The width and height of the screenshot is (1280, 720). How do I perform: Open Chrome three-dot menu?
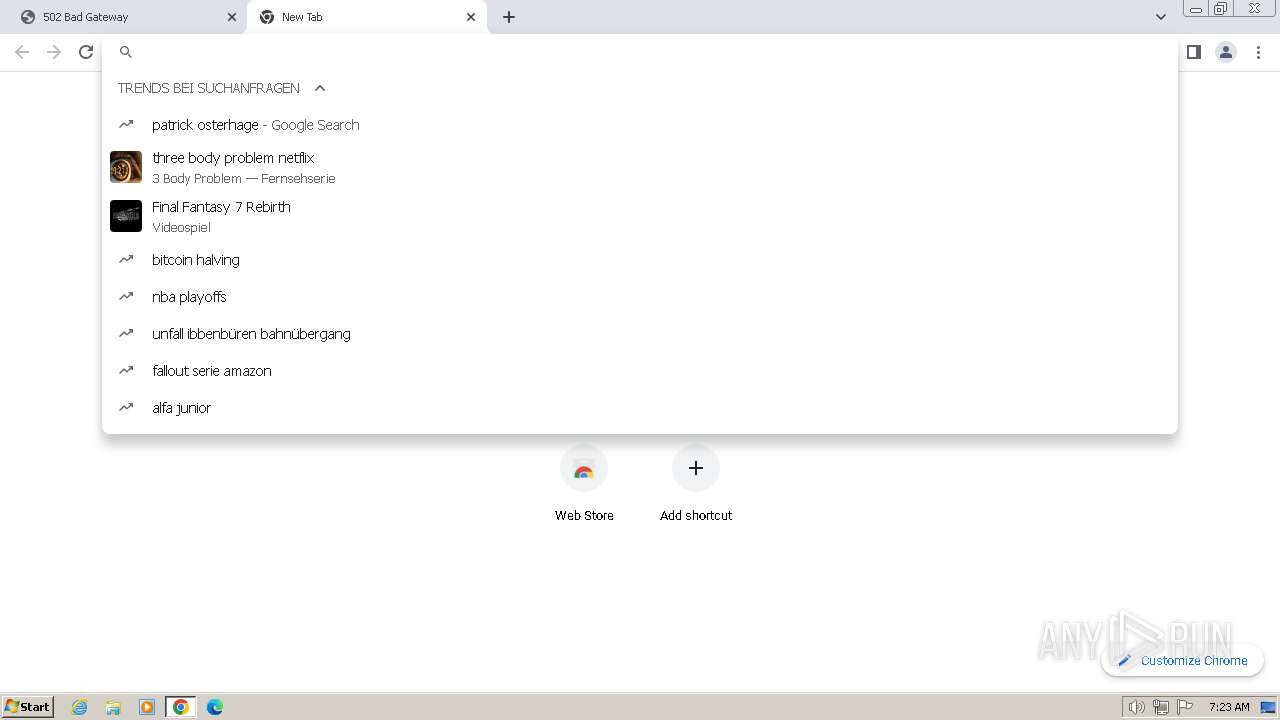(x=1258, y=52)
